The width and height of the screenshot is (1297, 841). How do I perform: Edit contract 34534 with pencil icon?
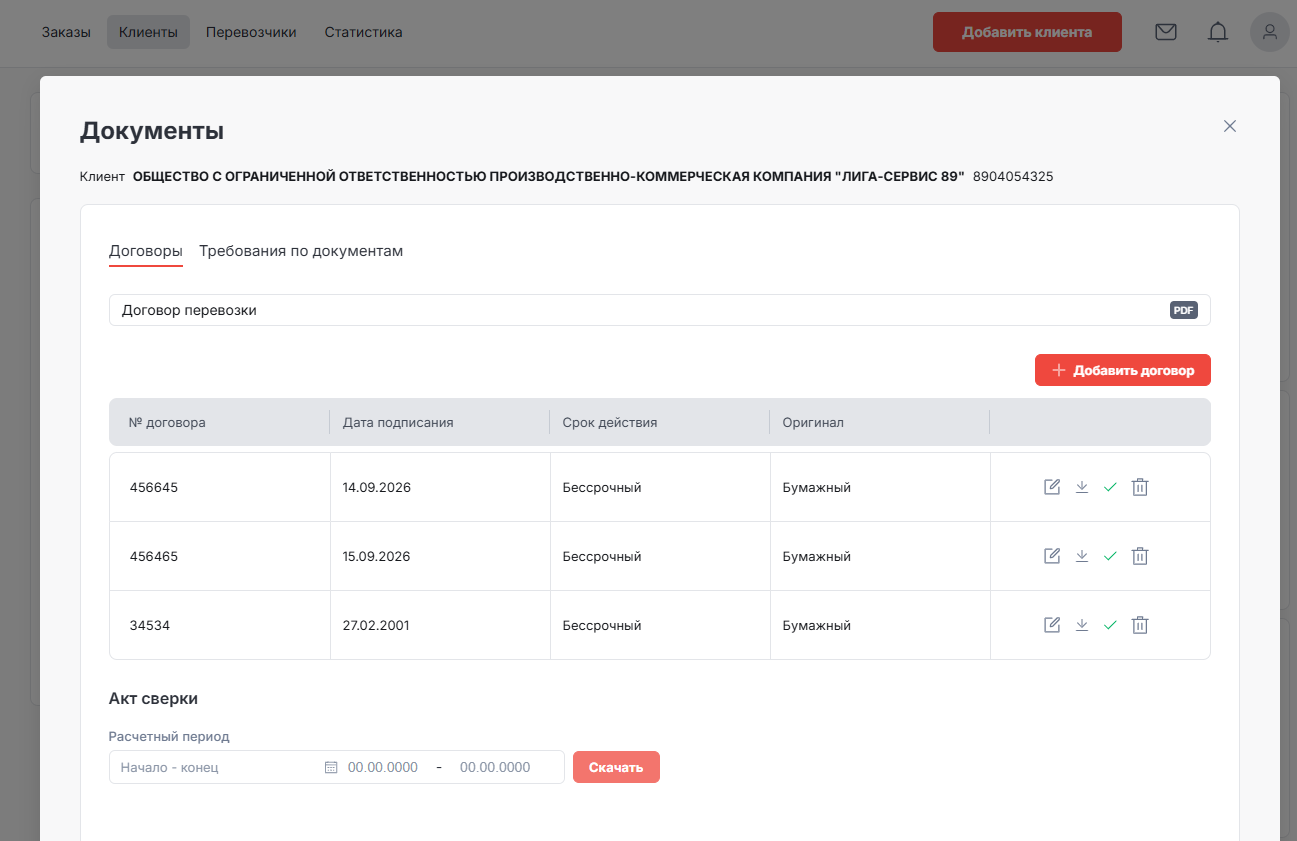(1052, 625)
